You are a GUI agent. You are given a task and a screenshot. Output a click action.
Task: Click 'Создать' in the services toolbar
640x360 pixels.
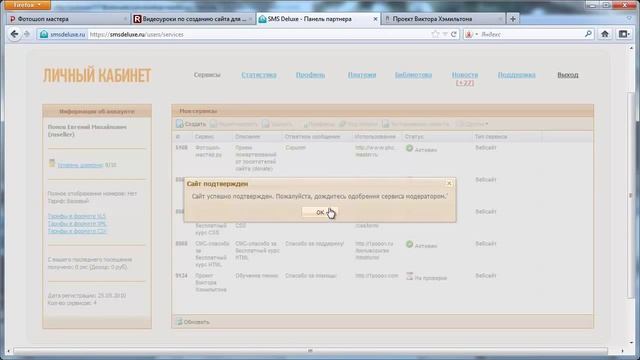pyautogui.click(x=191, y=124)
